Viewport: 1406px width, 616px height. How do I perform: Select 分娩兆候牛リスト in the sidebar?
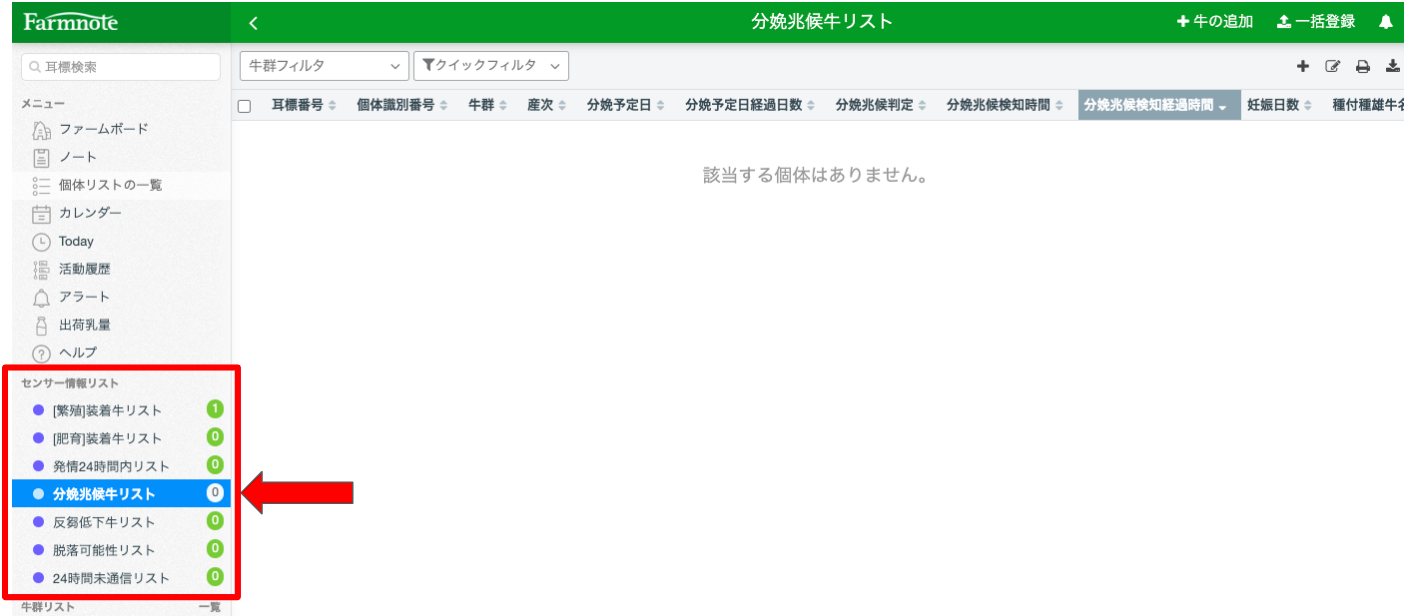[121, 494]
